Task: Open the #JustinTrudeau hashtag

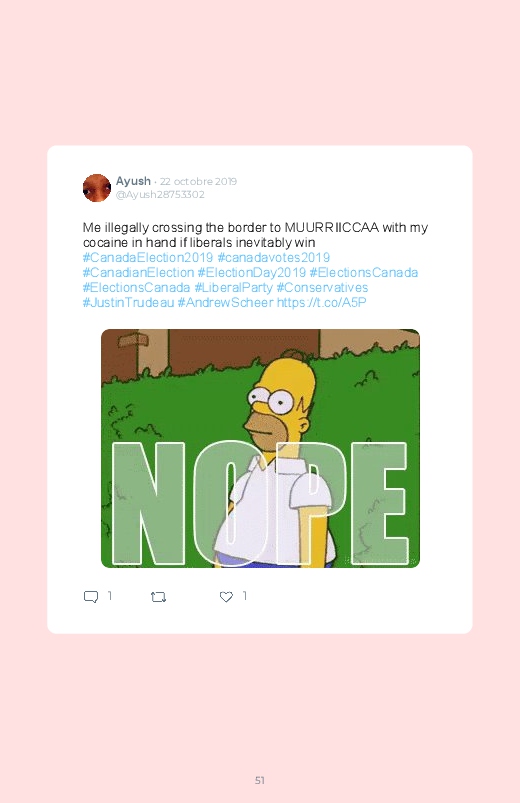Action: pos(128,303)
